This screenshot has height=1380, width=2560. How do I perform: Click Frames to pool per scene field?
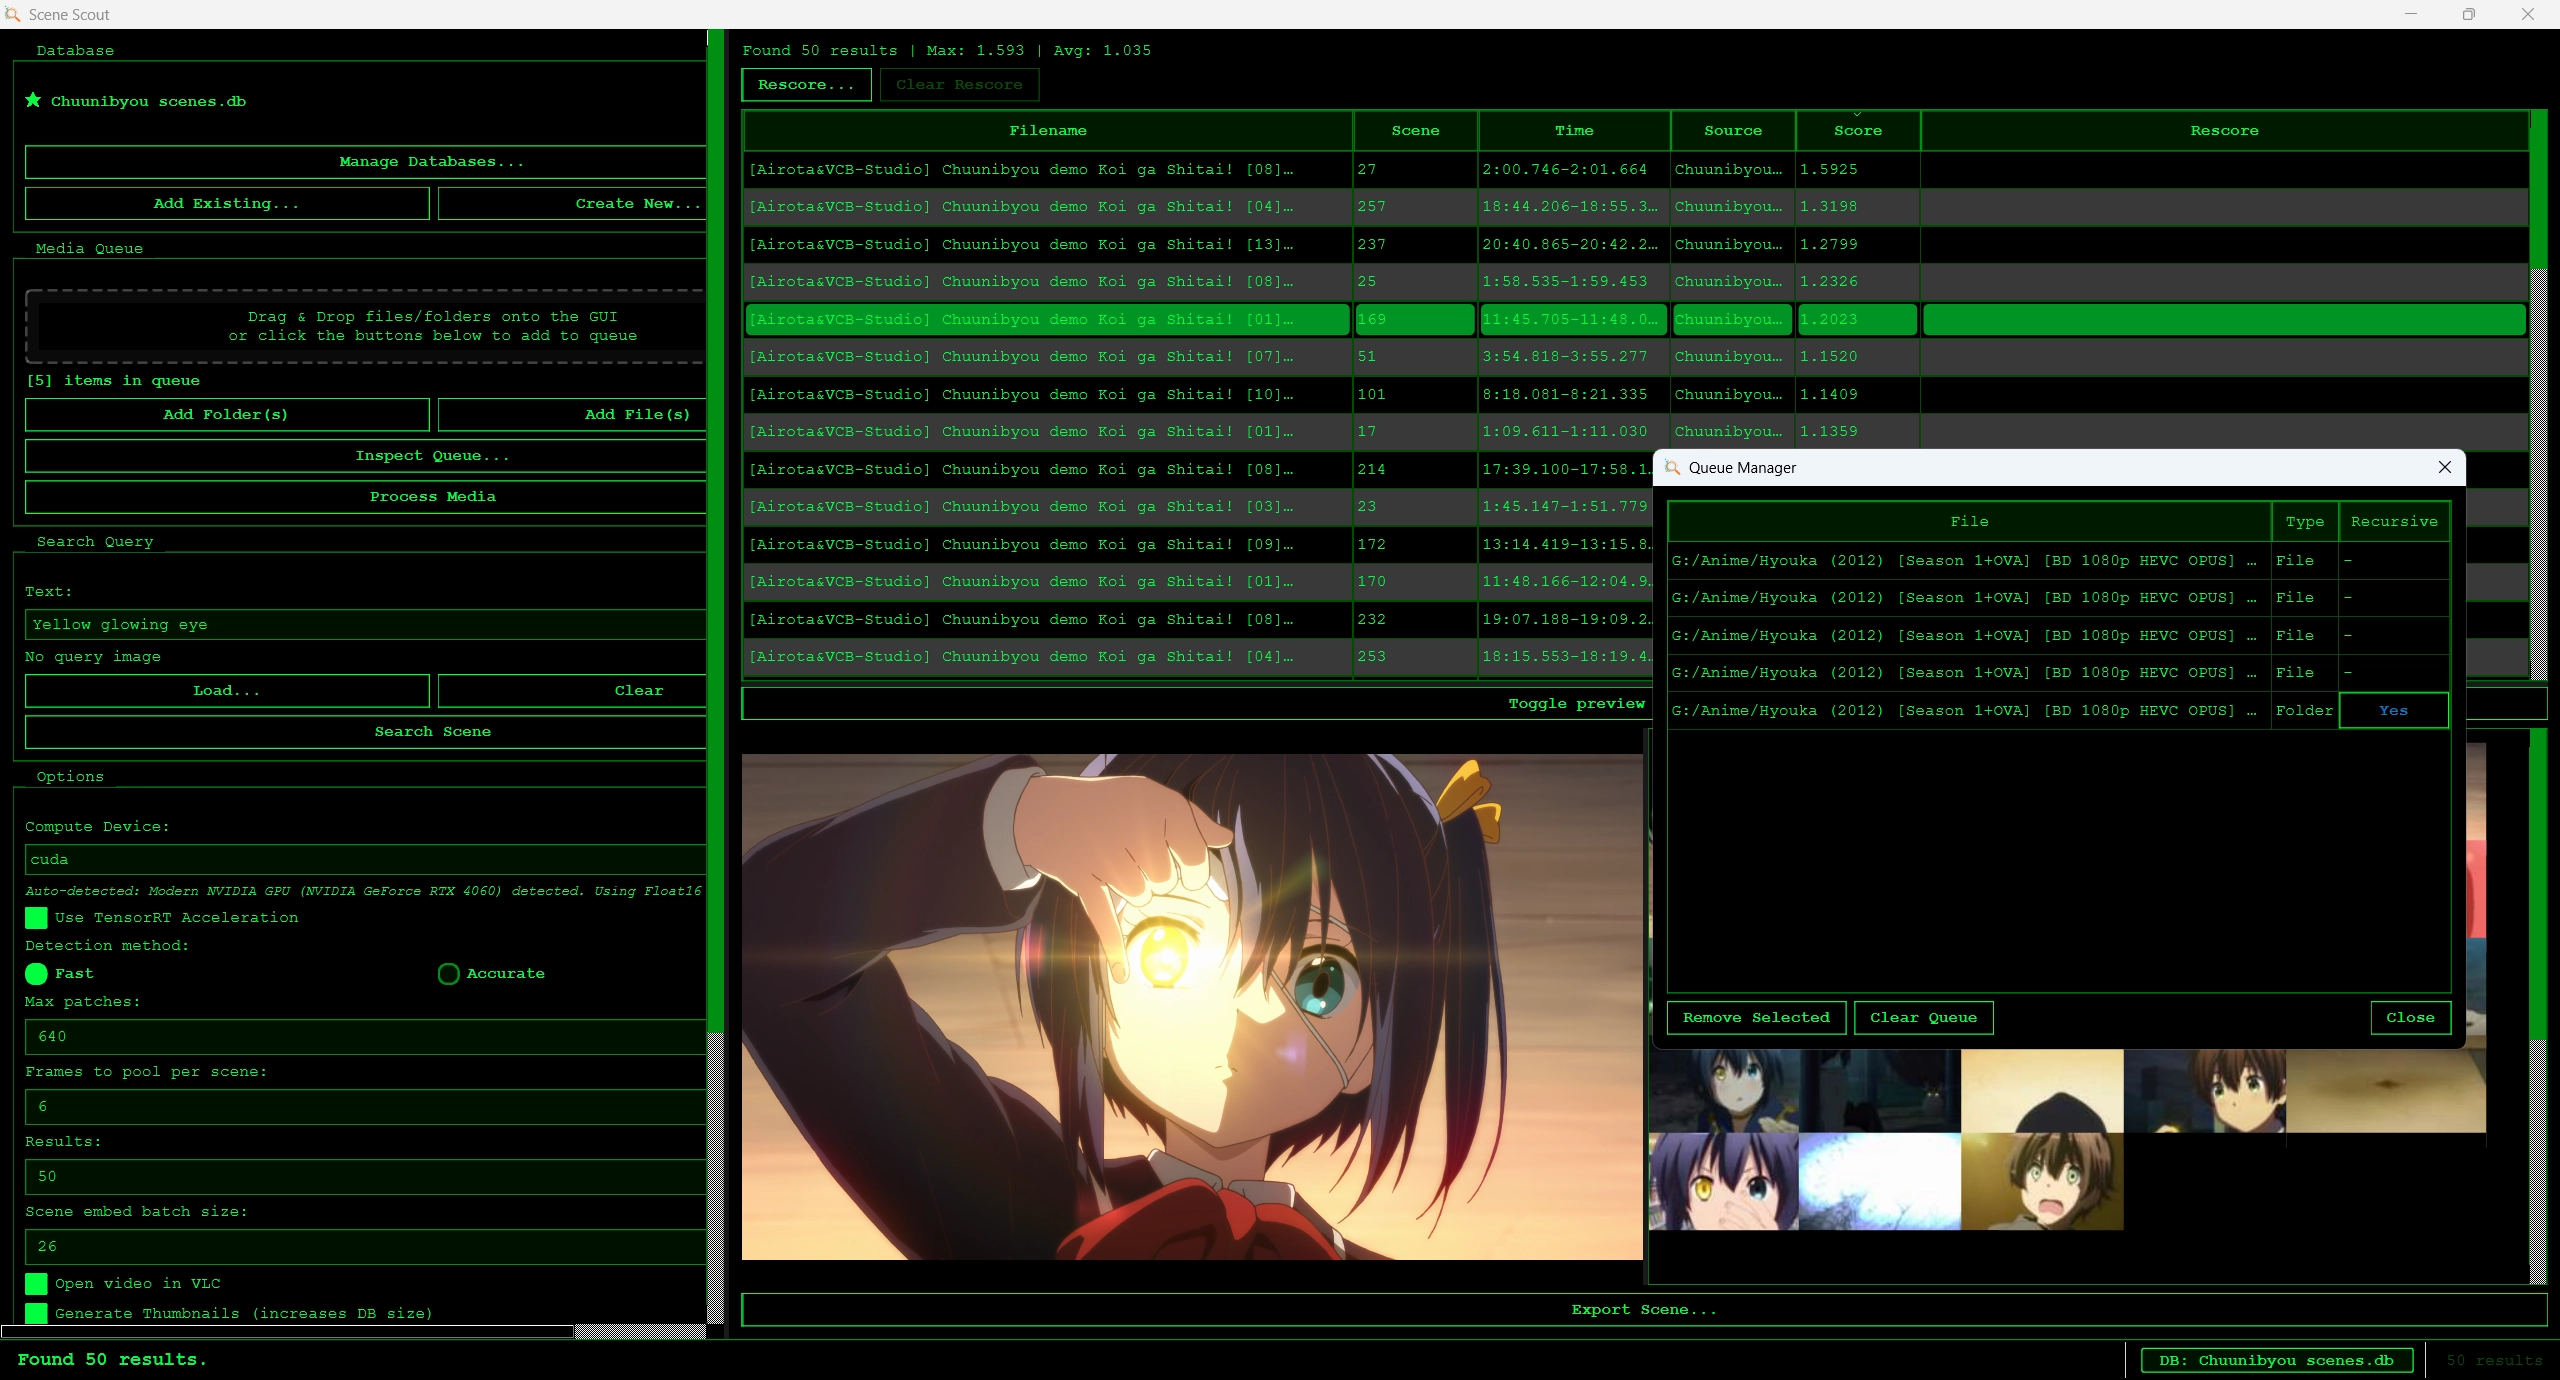point(365,1106)
